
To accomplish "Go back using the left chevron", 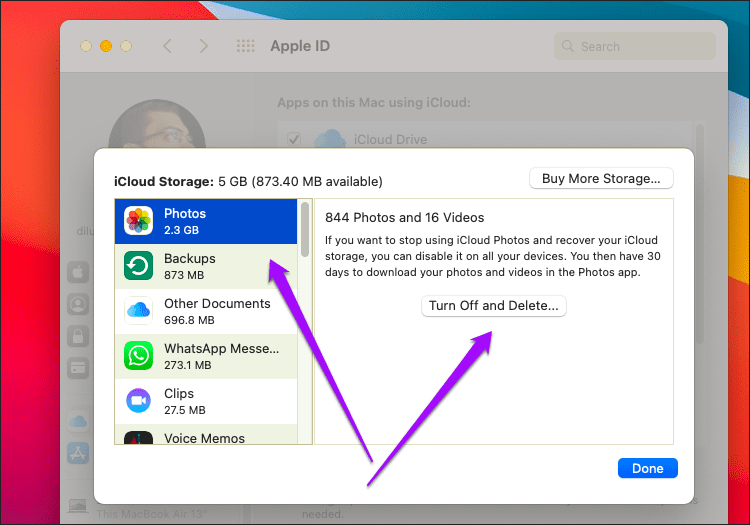I will 167,46.
